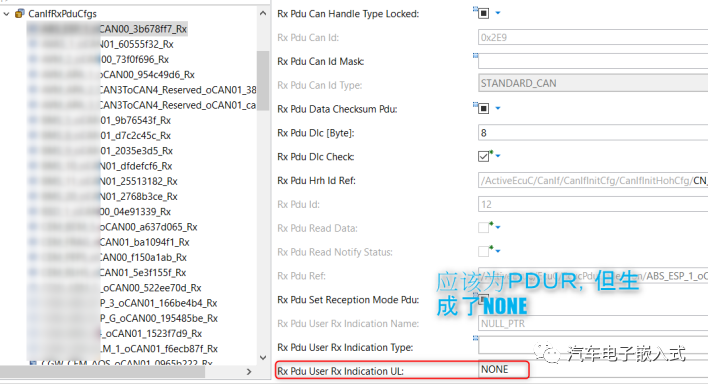Toggle the Rx Pdu Read Data checkbox
Image resolution: width=708 pixels, height=384 pixels.
[484, 228]
